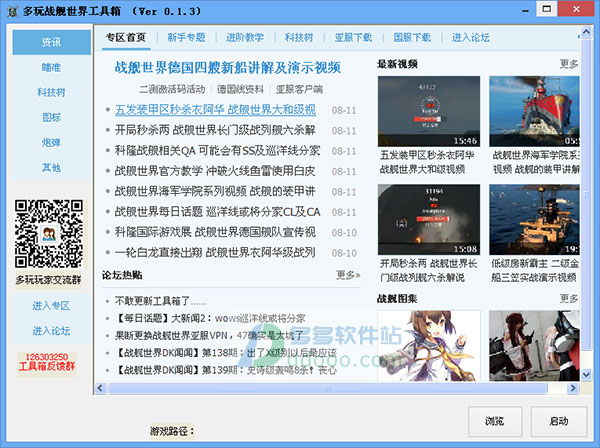Viewport: 600px width, 448px height.
Task: Open news 战舰世界海军学院系列视频 战舰的装甲讲
Action: pyautogui.click(x=215, y=191)
